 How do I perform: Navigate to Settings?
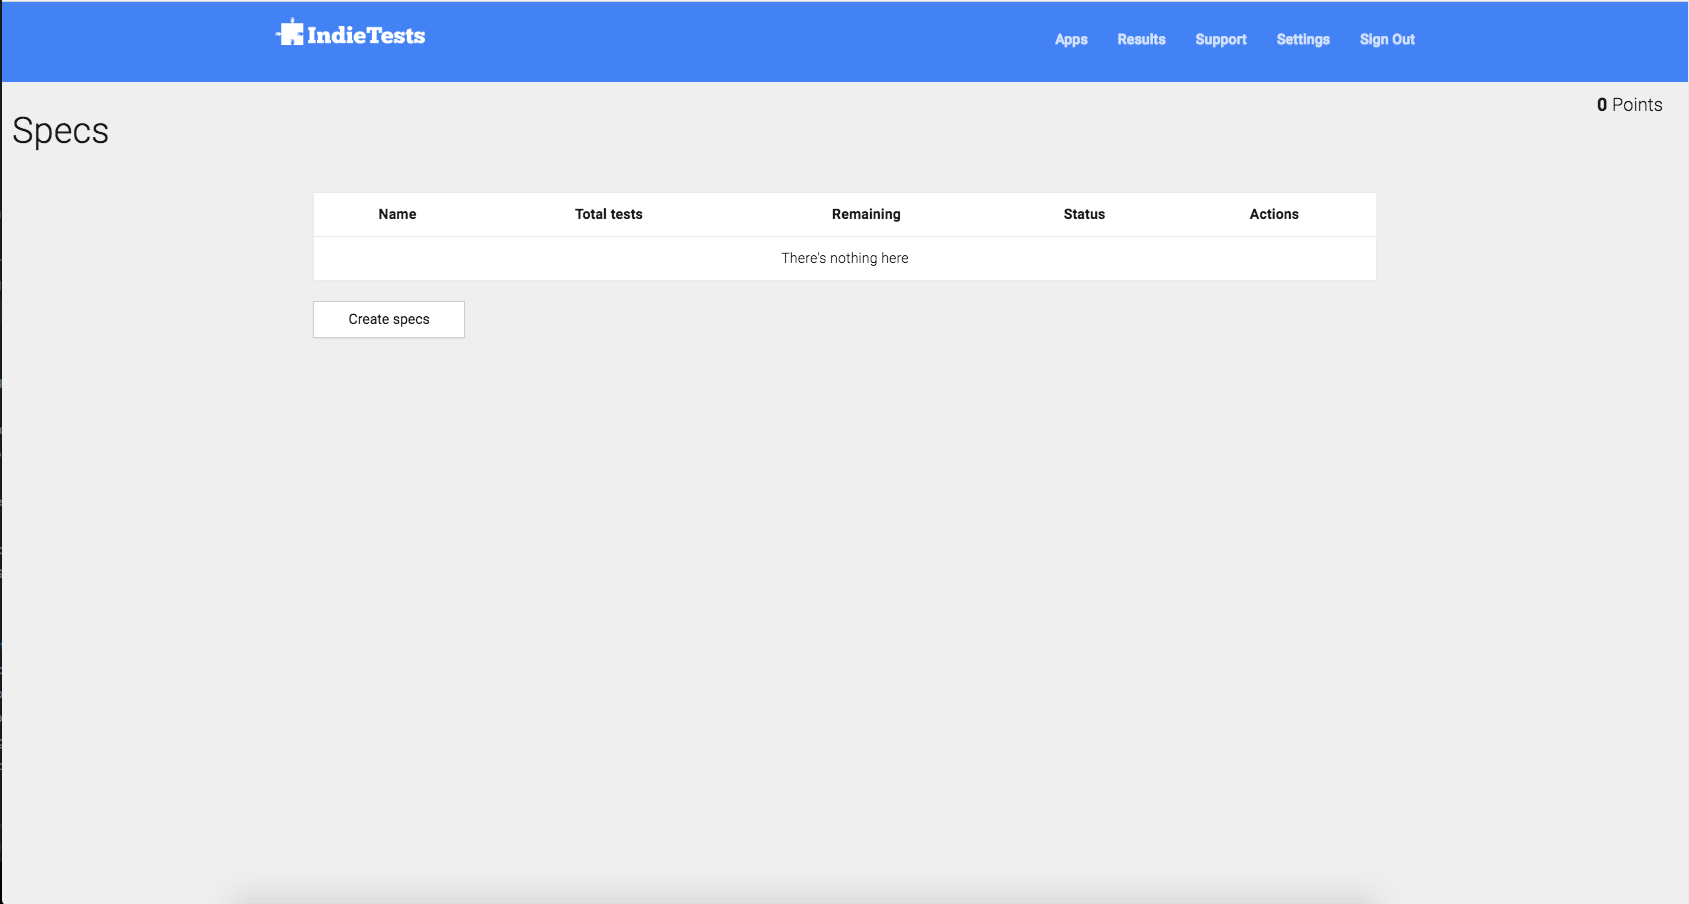pyautogui.click(x=1303, y=40)
